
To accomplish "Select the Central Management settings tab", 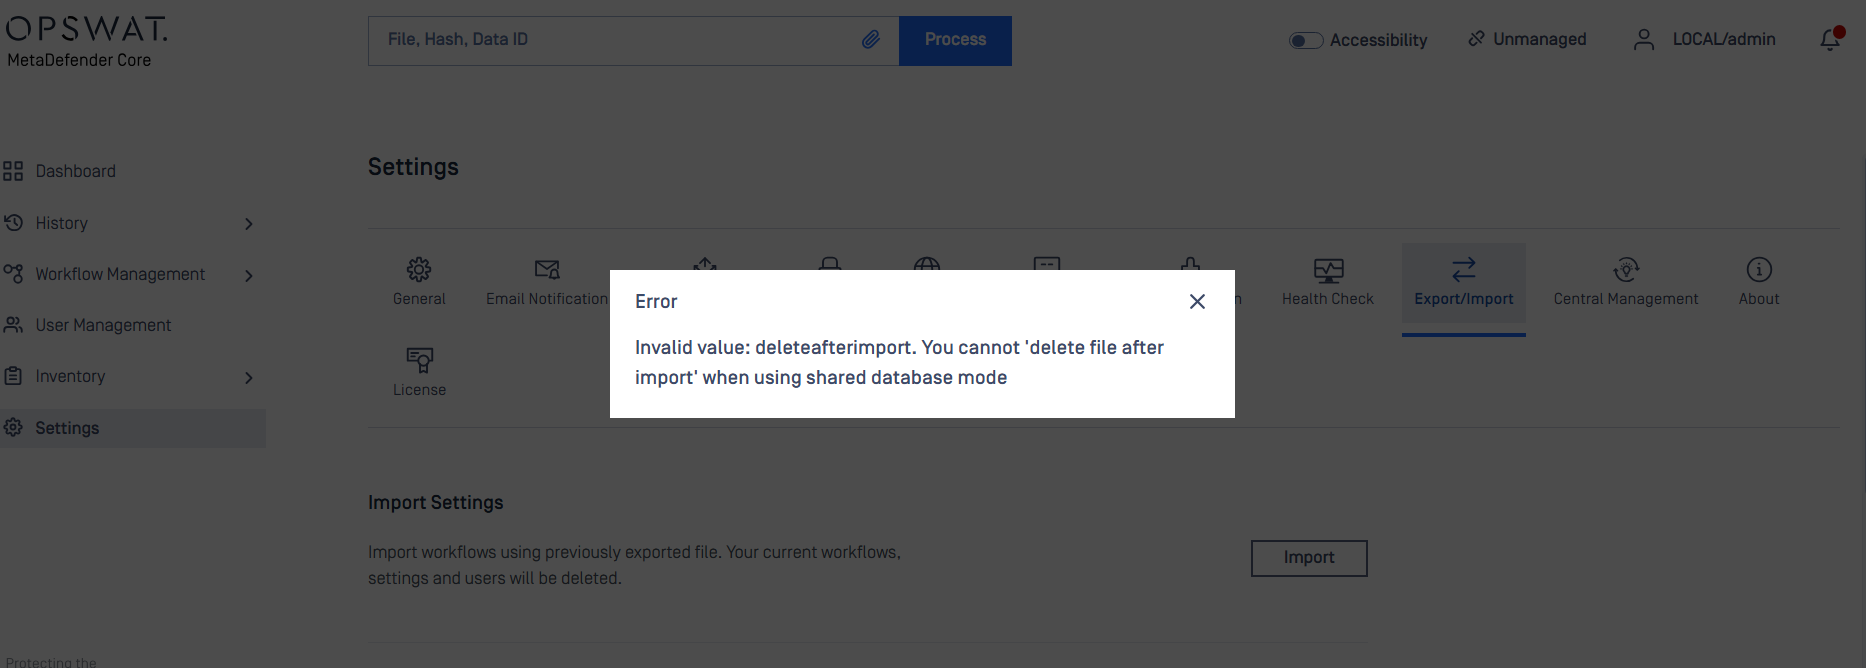I will (x=1626, y=281).
